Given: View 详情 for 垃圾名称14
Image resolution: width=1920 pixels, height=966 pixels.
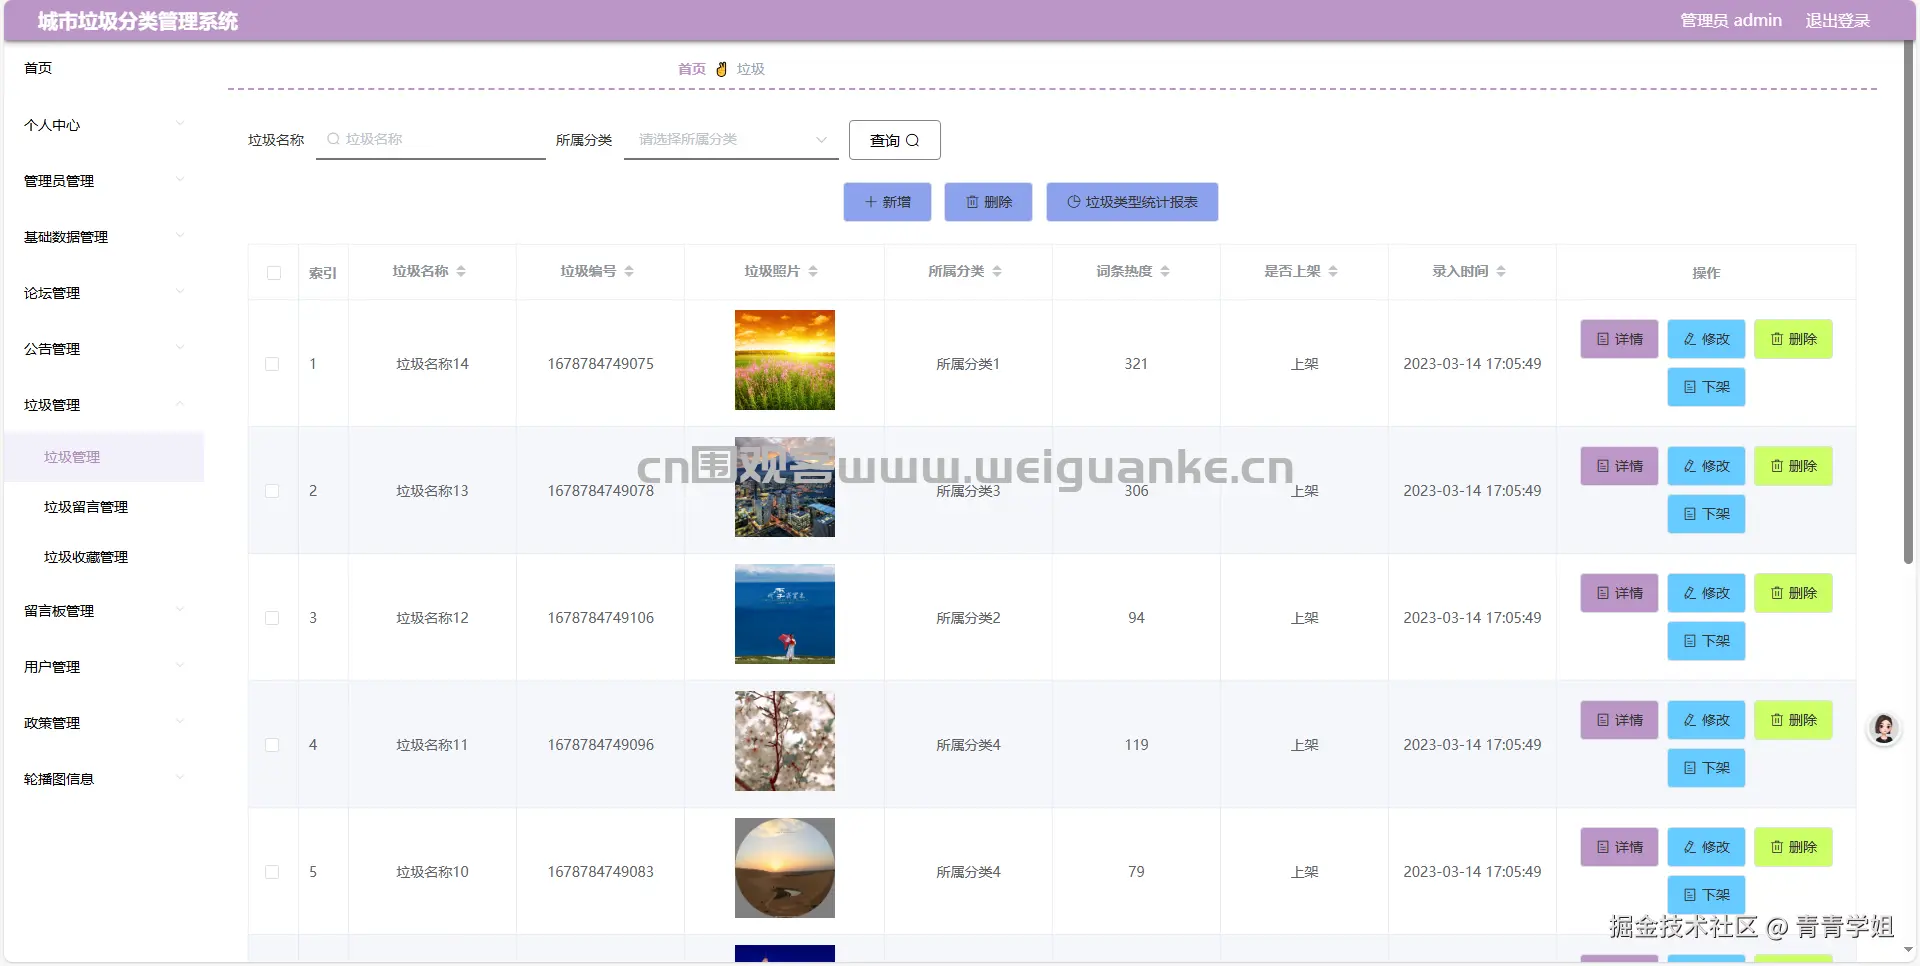Looking at the screenshot, I should point(1619,339).
